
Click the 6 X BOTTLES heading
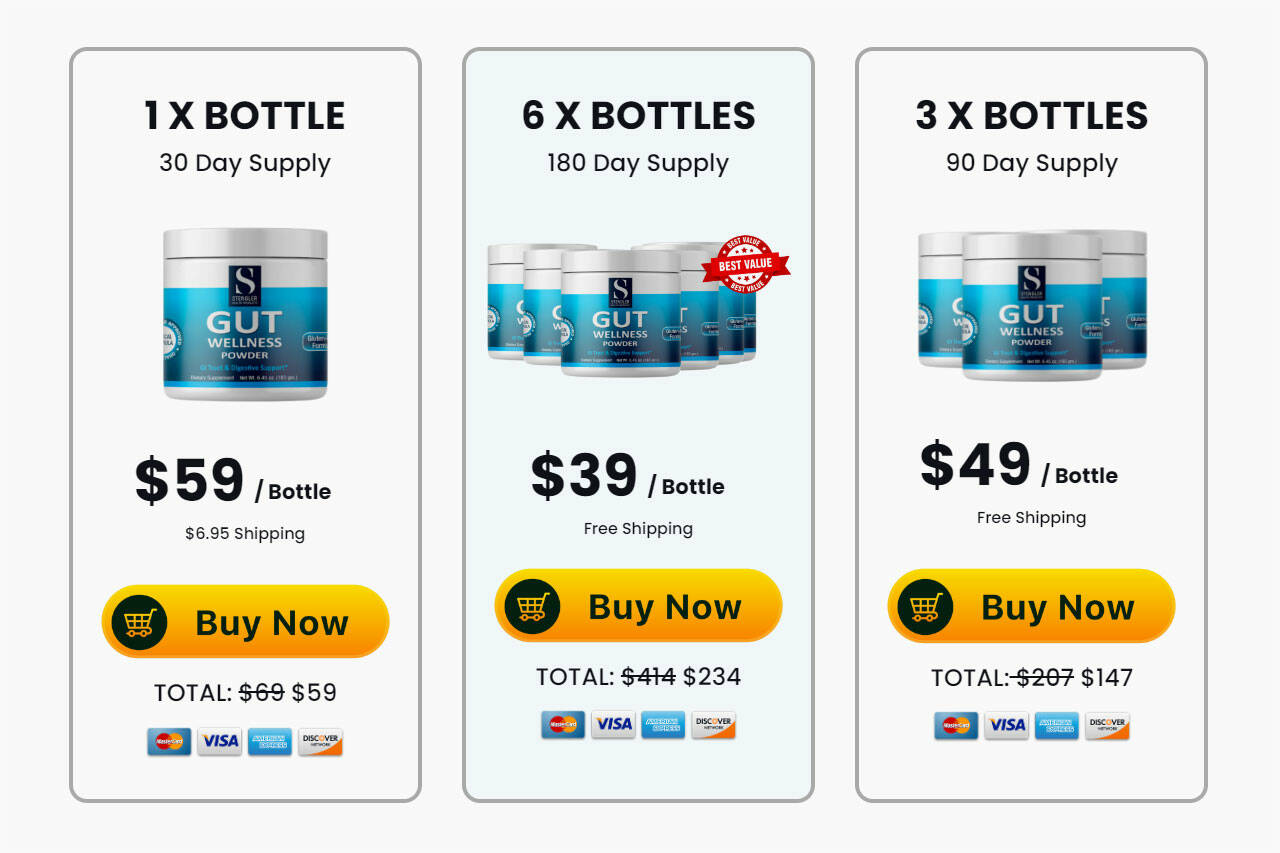[638, 116]
